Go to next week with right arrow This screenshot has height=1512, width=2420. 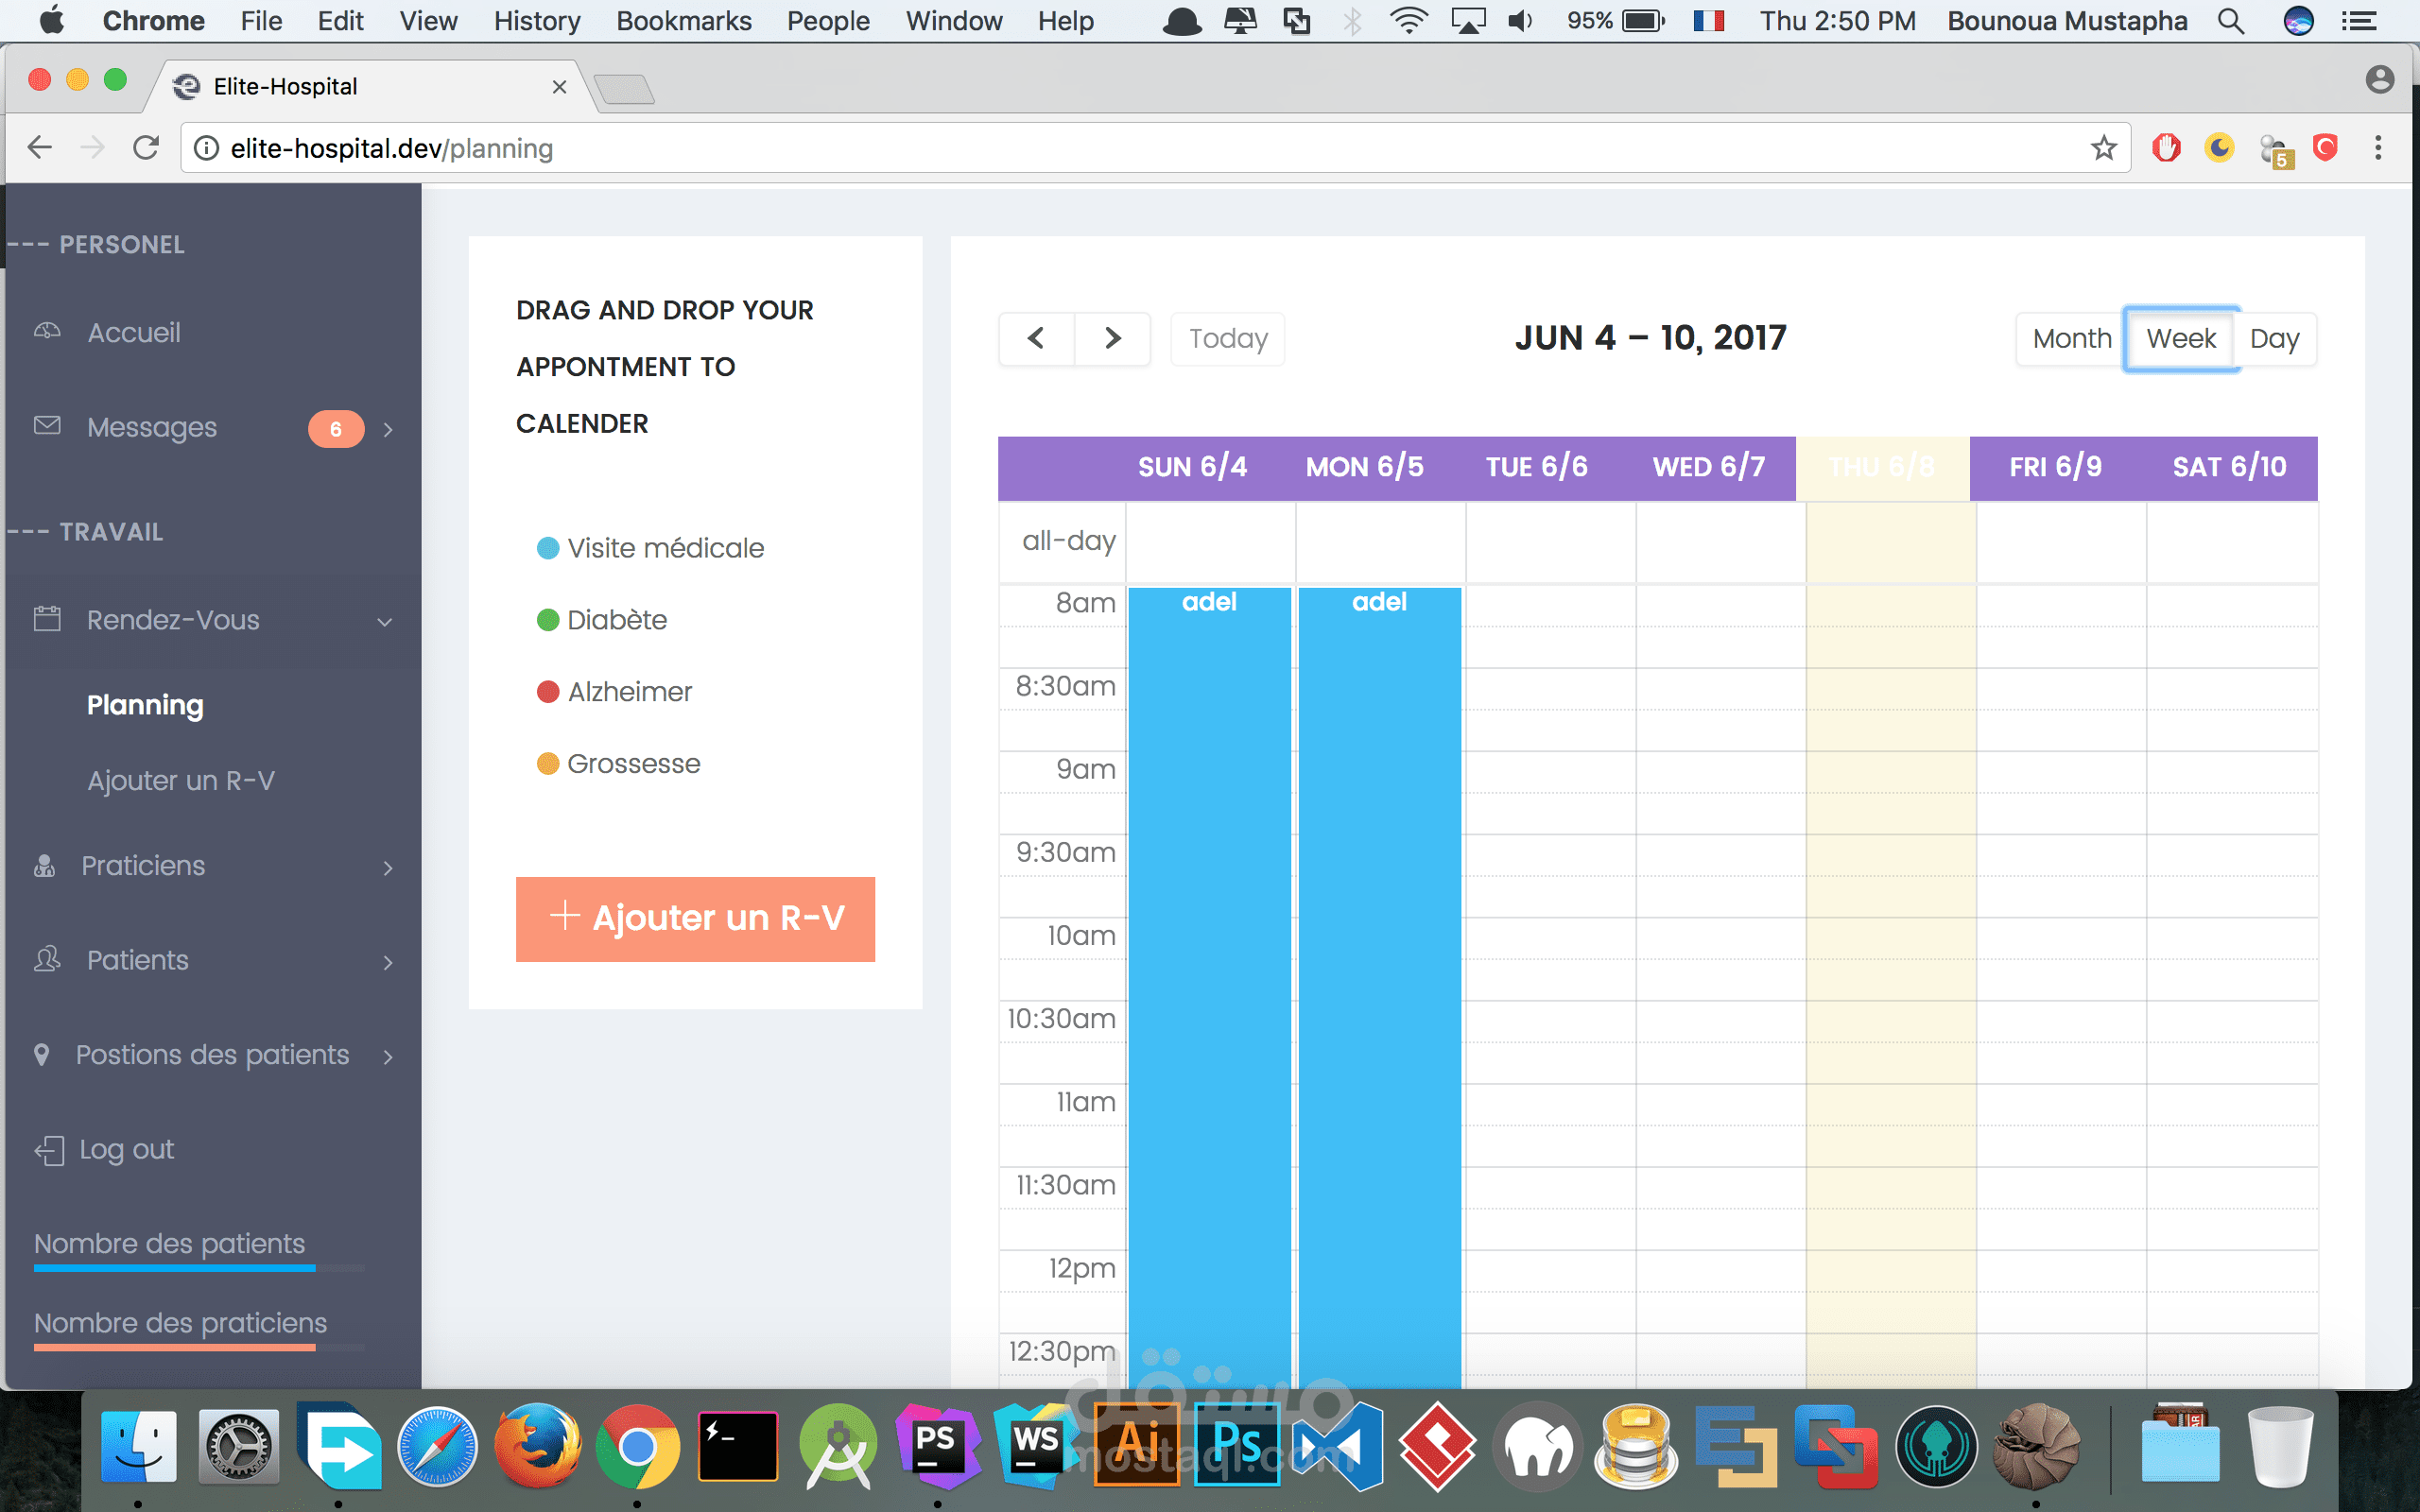click(x=1112, y=338)
